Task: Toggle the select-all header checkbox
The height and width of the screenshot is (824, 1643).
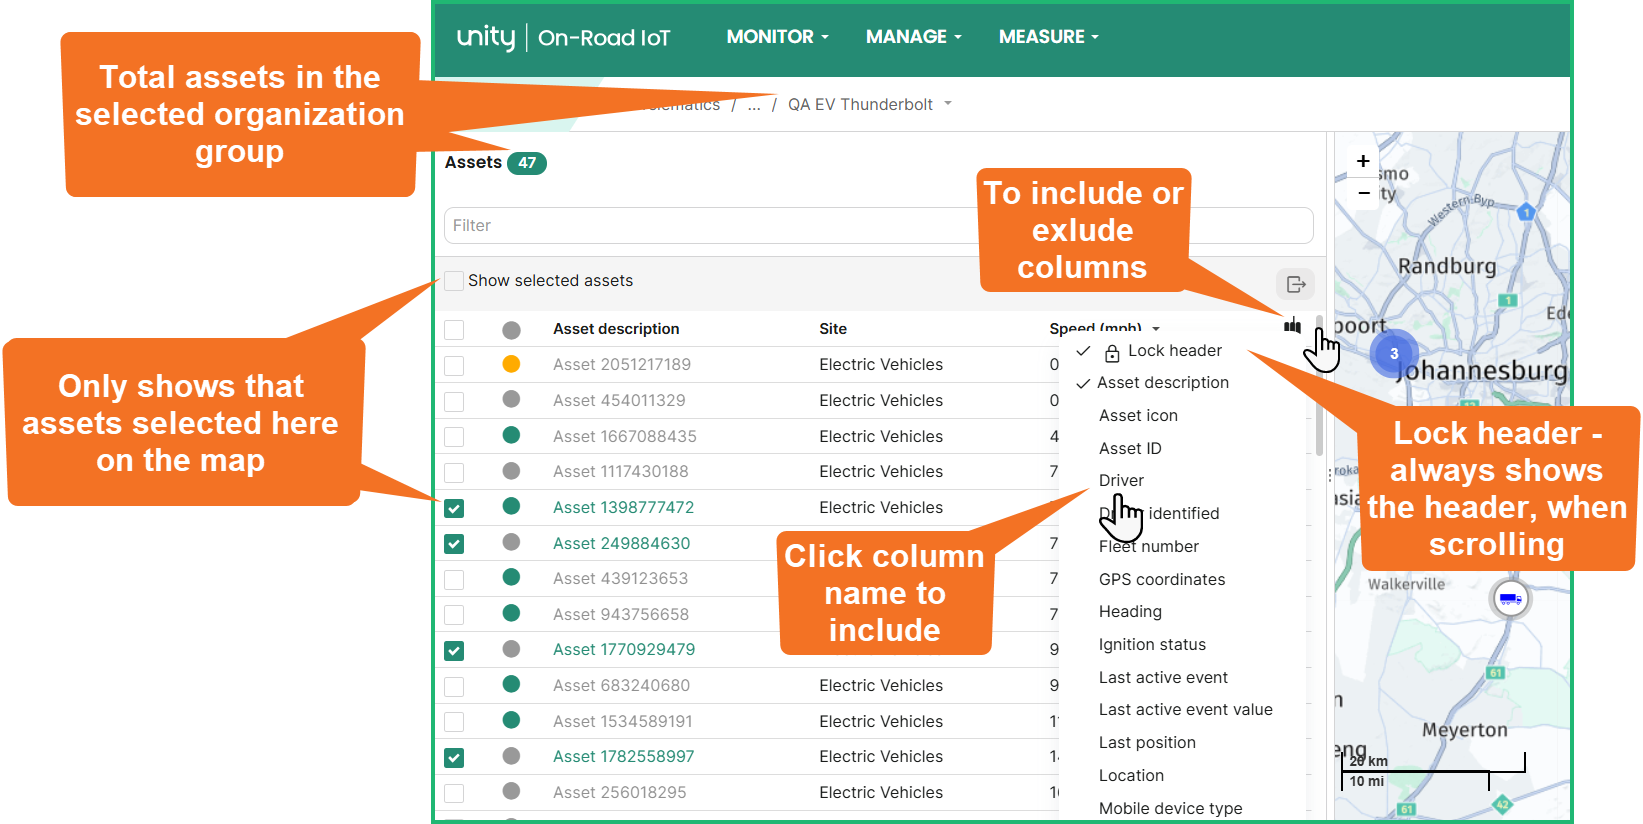Action: pyautogui.click(x=454, y=330)
